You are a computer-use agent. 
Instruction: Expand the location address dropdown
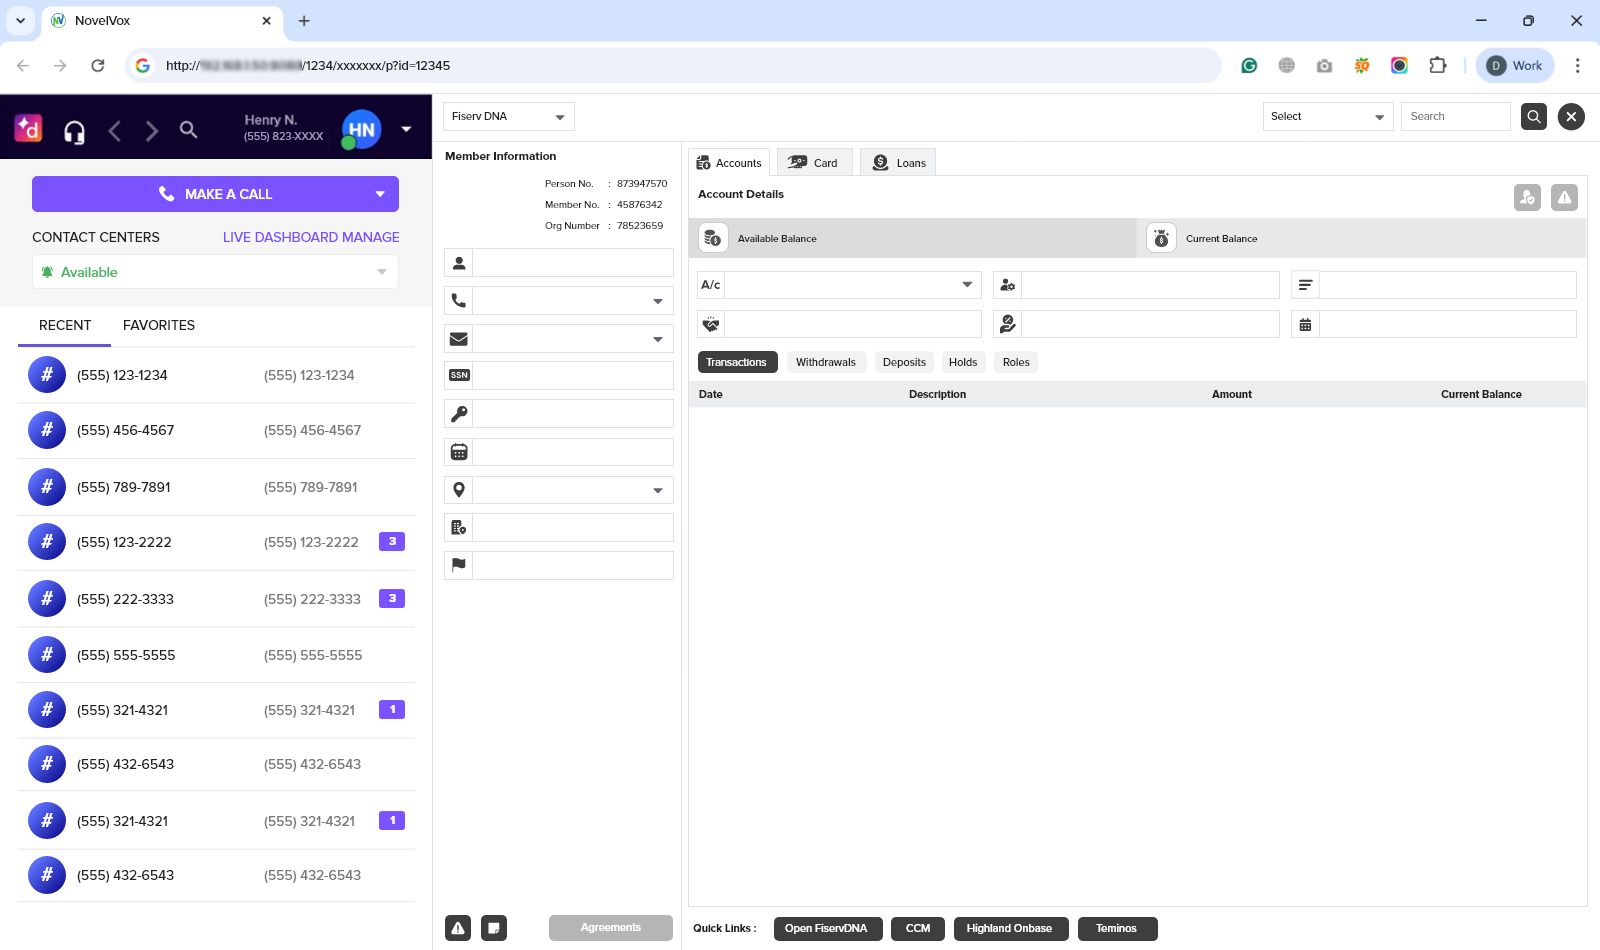[x=658, y=490]
